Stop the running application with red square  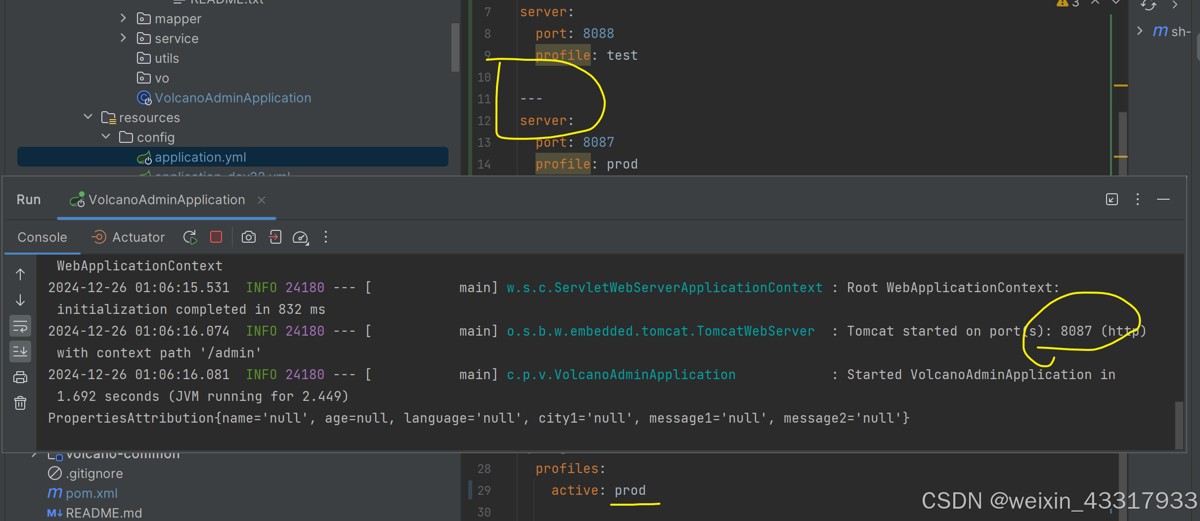pyautogui.click(x=216, y=237)
